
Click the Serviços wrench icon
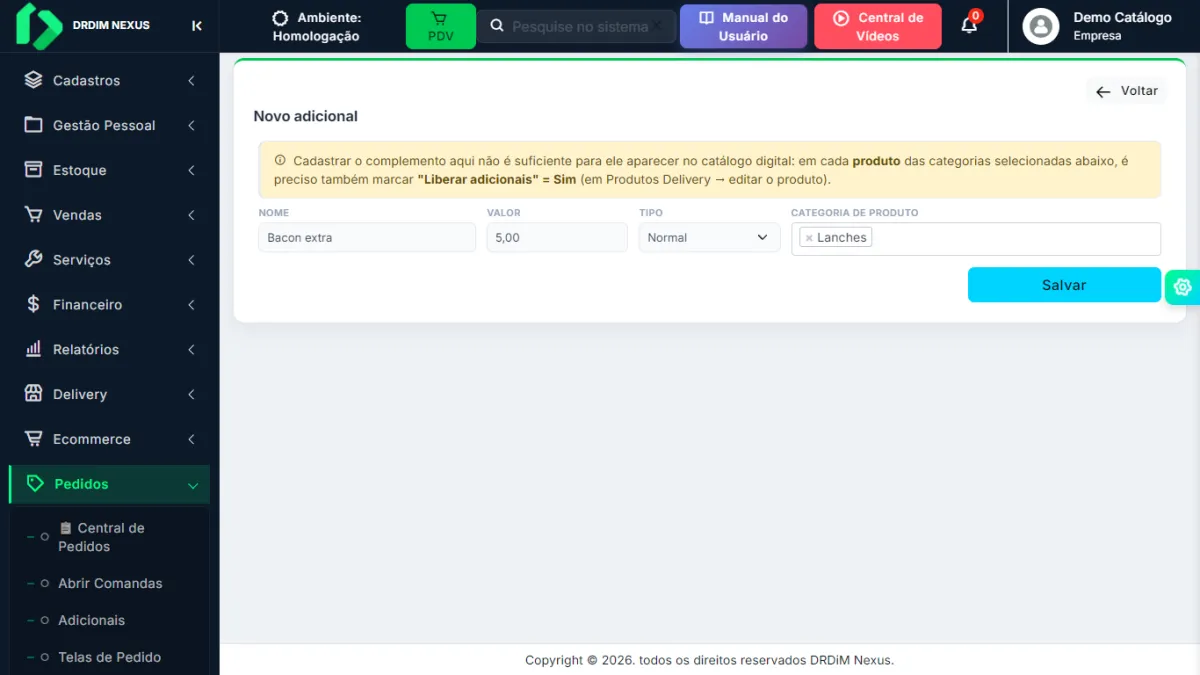point(34,259)
